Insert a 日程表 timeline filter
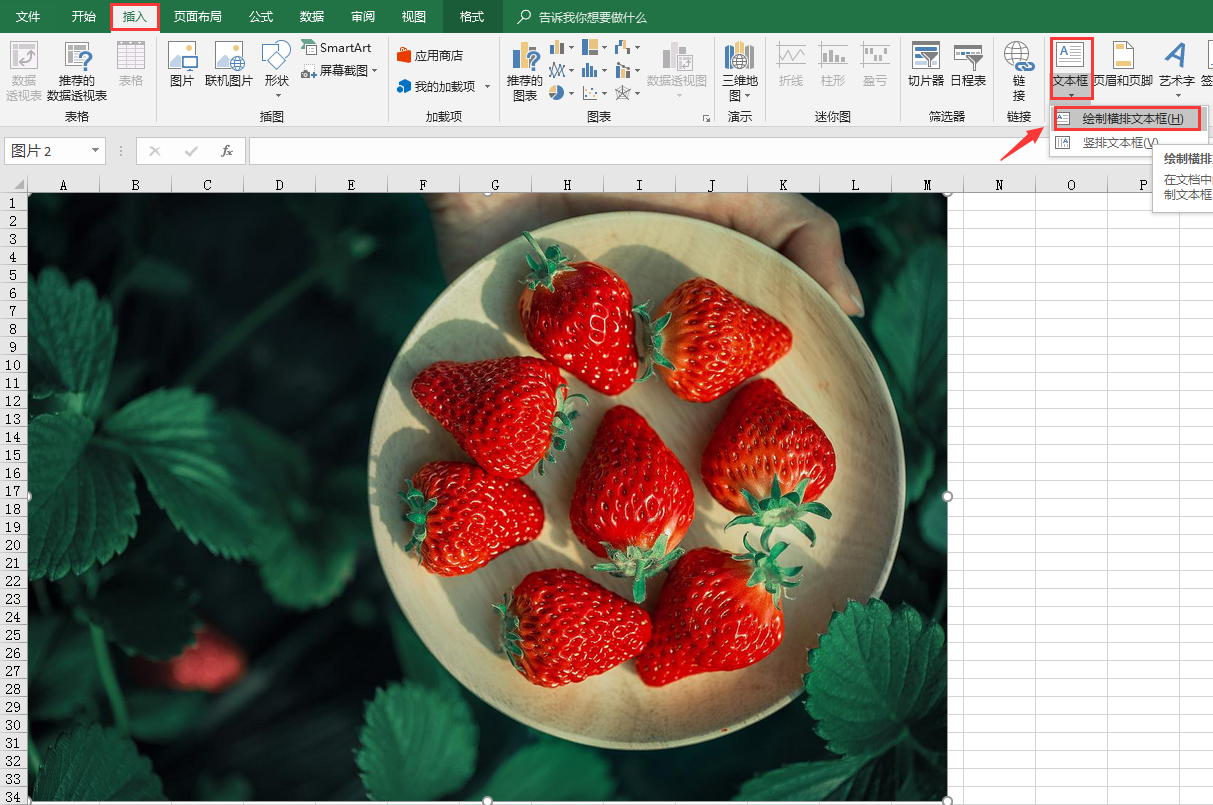 point(968,65)
